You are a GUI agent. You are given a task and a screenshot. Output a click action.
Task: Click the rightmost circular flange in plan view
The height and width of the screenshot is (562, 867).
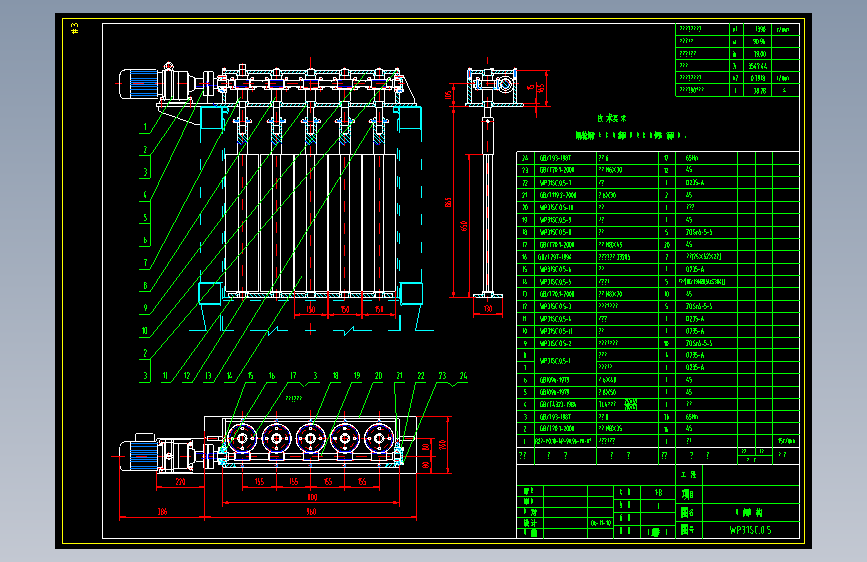coord(379,439)
